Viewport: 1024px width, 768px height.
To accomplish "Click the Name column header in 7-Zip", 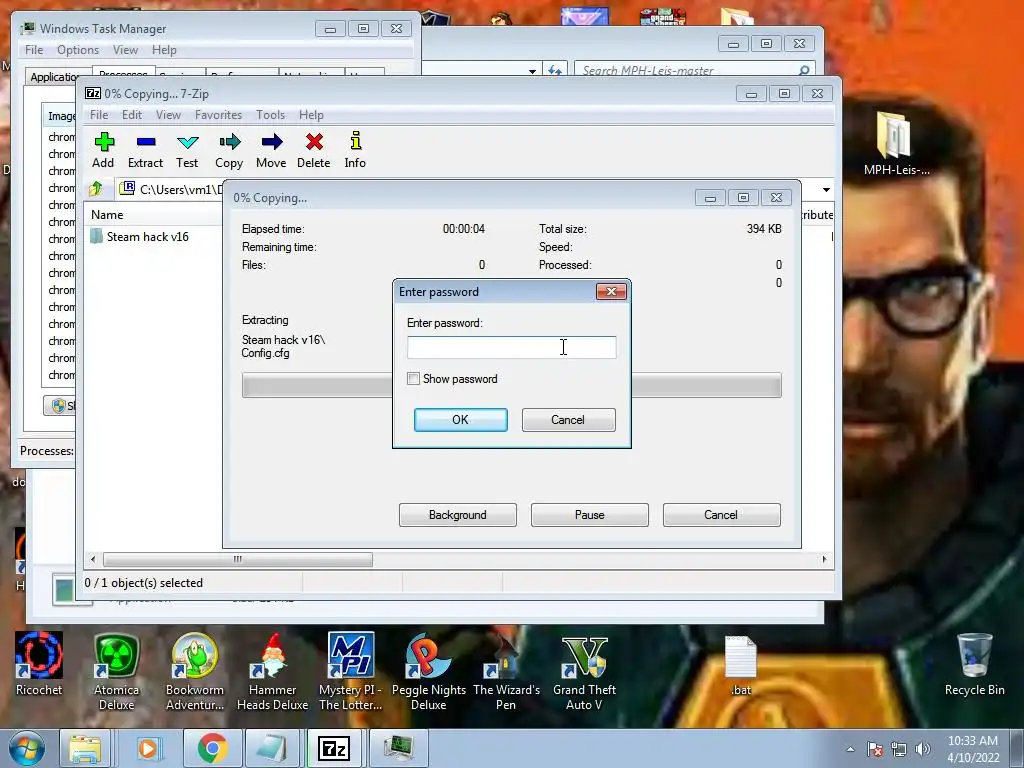I will 107,215.
